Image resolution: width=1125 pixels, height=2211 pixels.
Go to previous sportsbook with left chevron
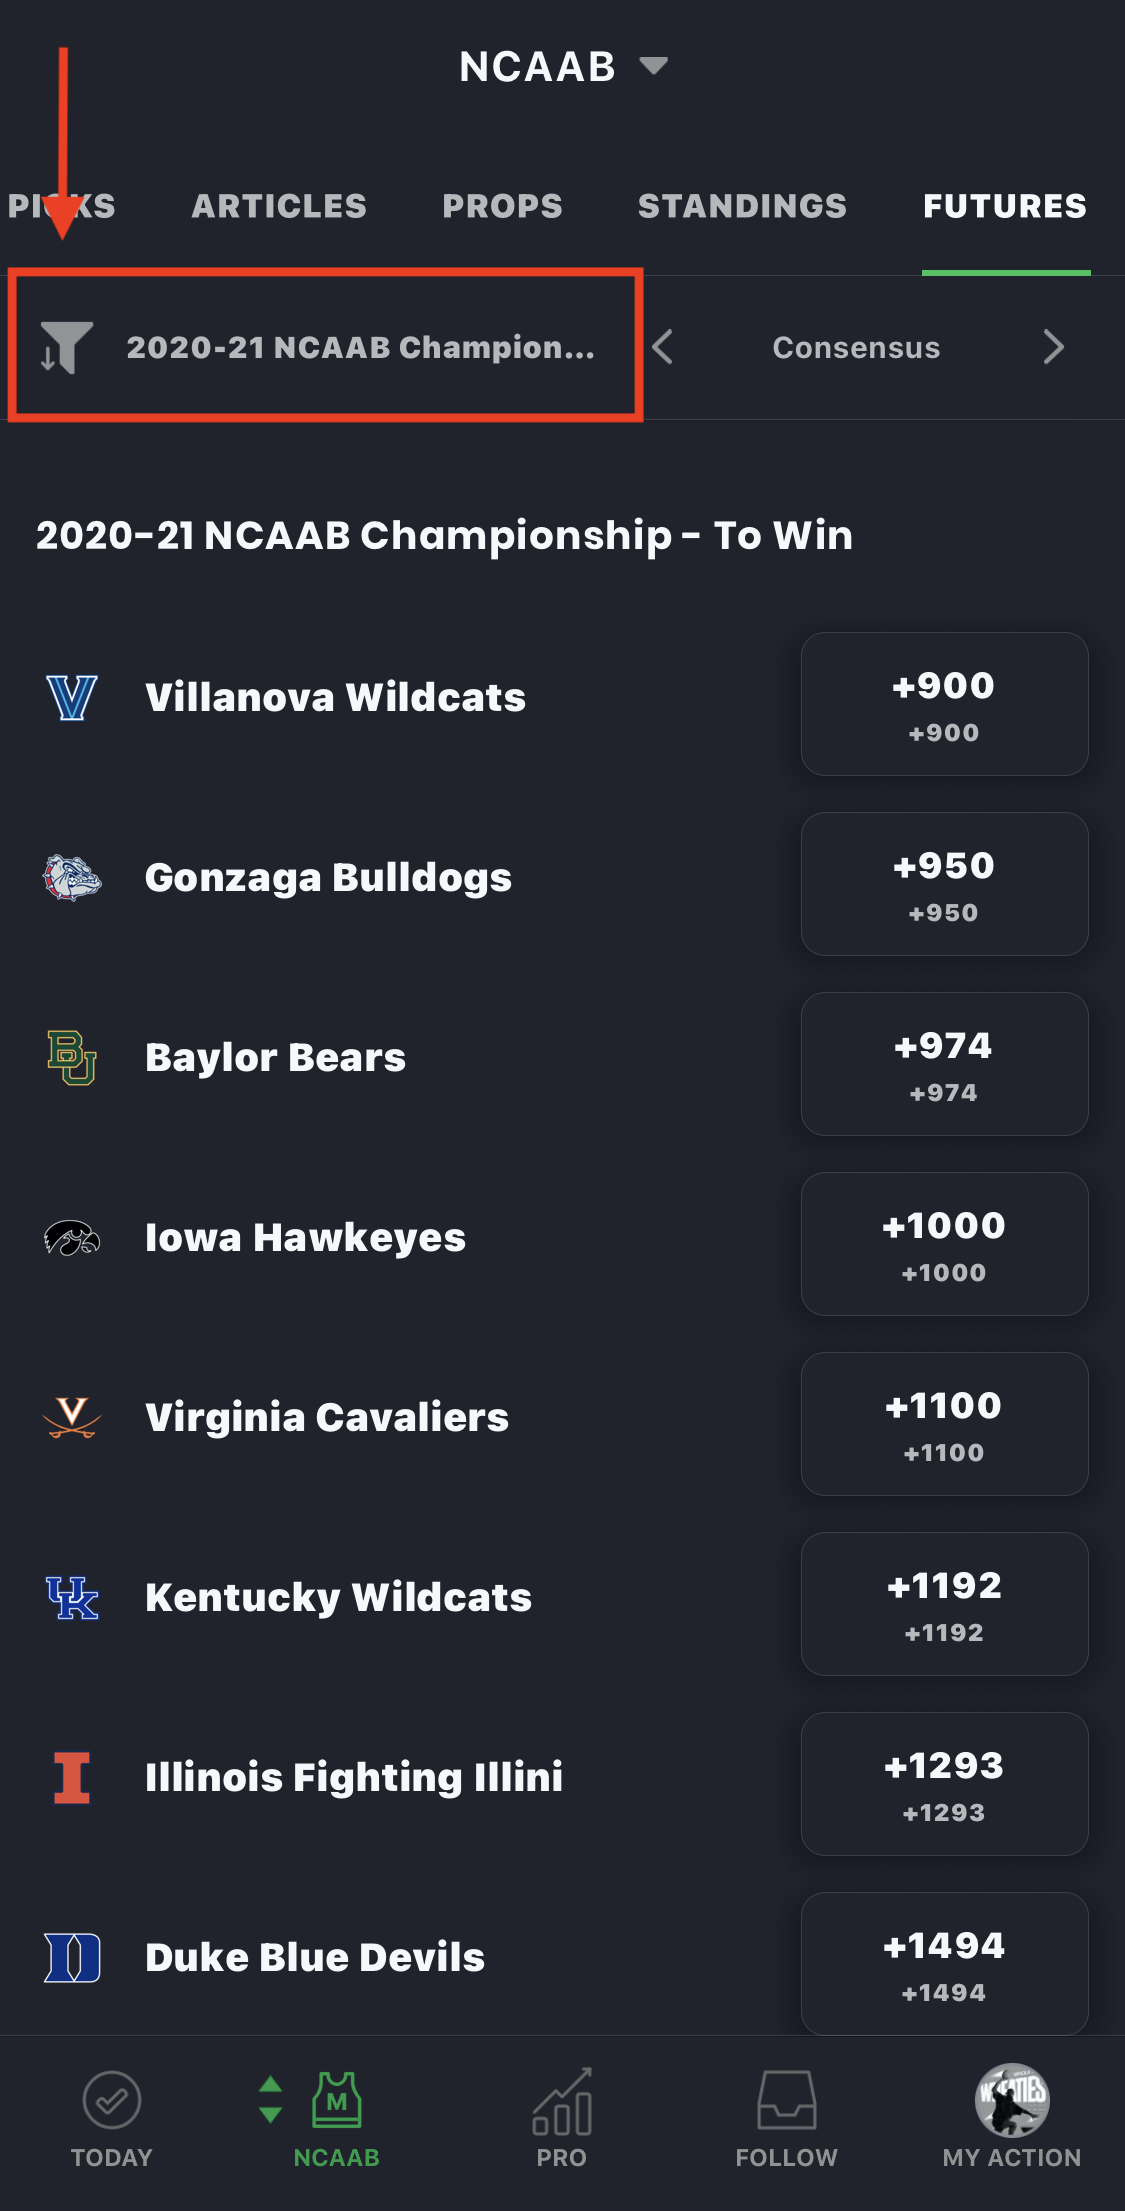(x=662, y=347)
